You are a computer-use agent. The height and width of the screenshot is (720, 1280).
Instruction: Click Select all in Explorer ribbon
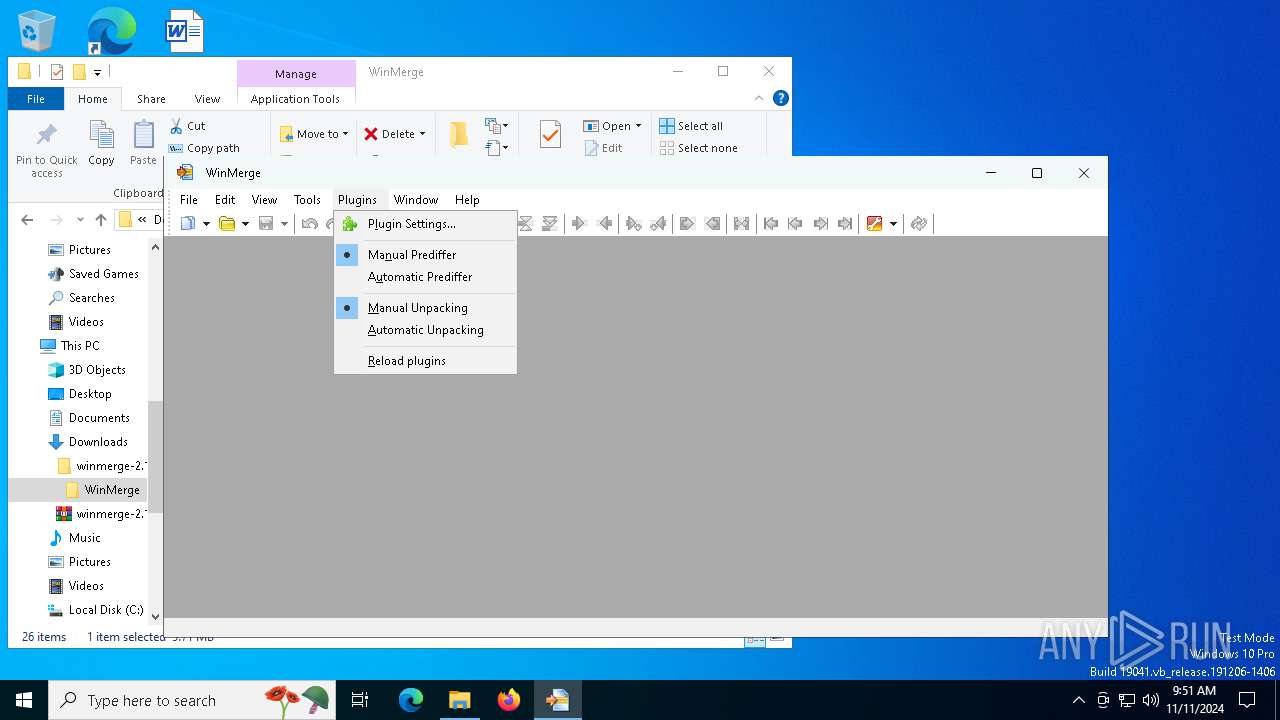click(691, 126)
